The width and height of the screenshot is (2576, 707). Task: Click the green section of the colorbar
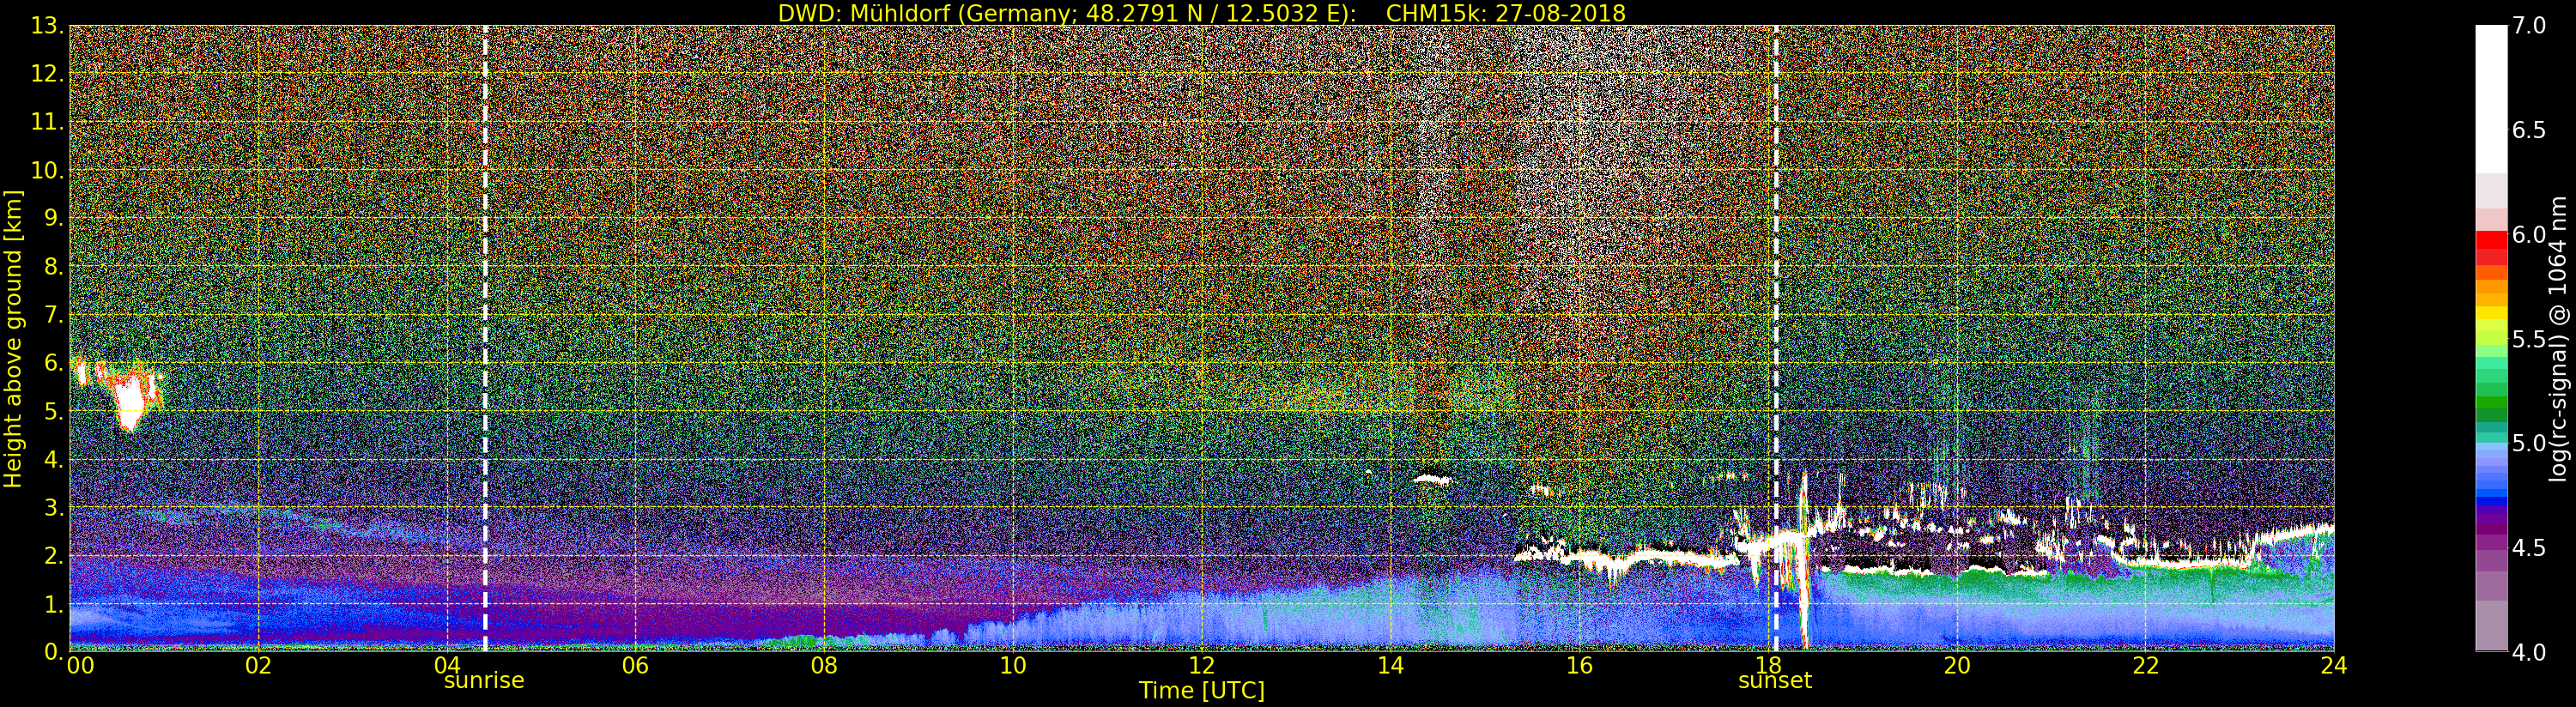coord(2491,395)
